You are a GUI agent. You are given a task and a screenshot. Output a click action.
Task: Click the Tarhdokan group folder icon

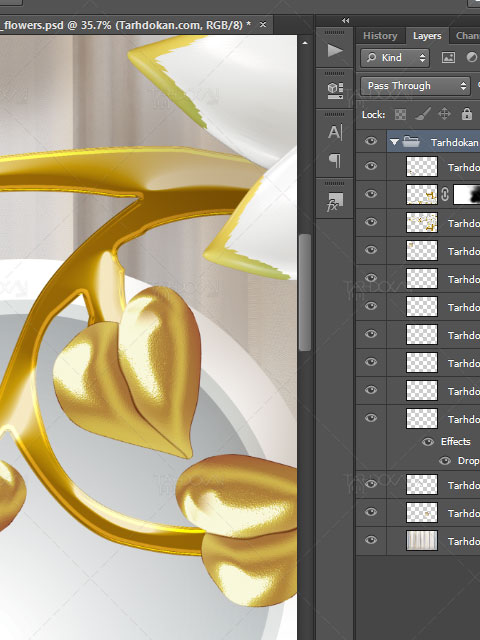coord(411,142)
